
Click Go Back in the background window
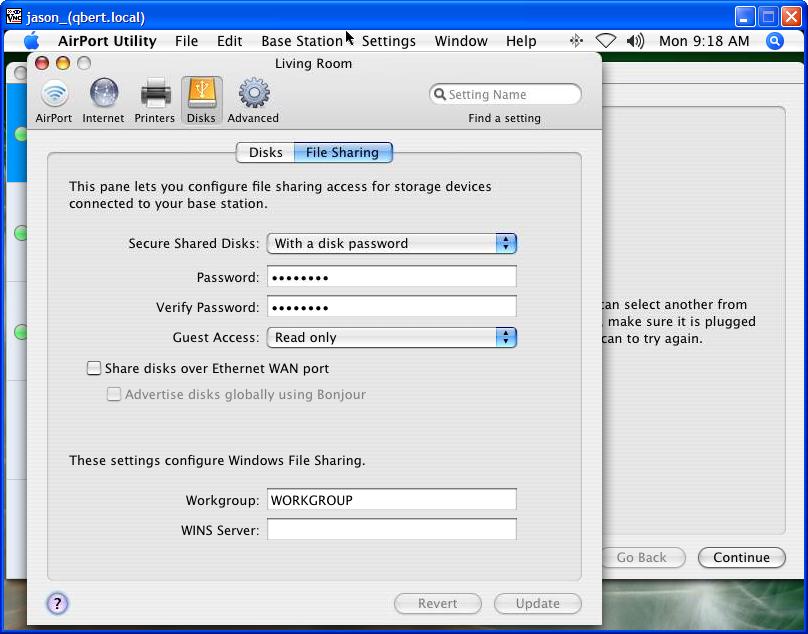[x=642, y=557]
